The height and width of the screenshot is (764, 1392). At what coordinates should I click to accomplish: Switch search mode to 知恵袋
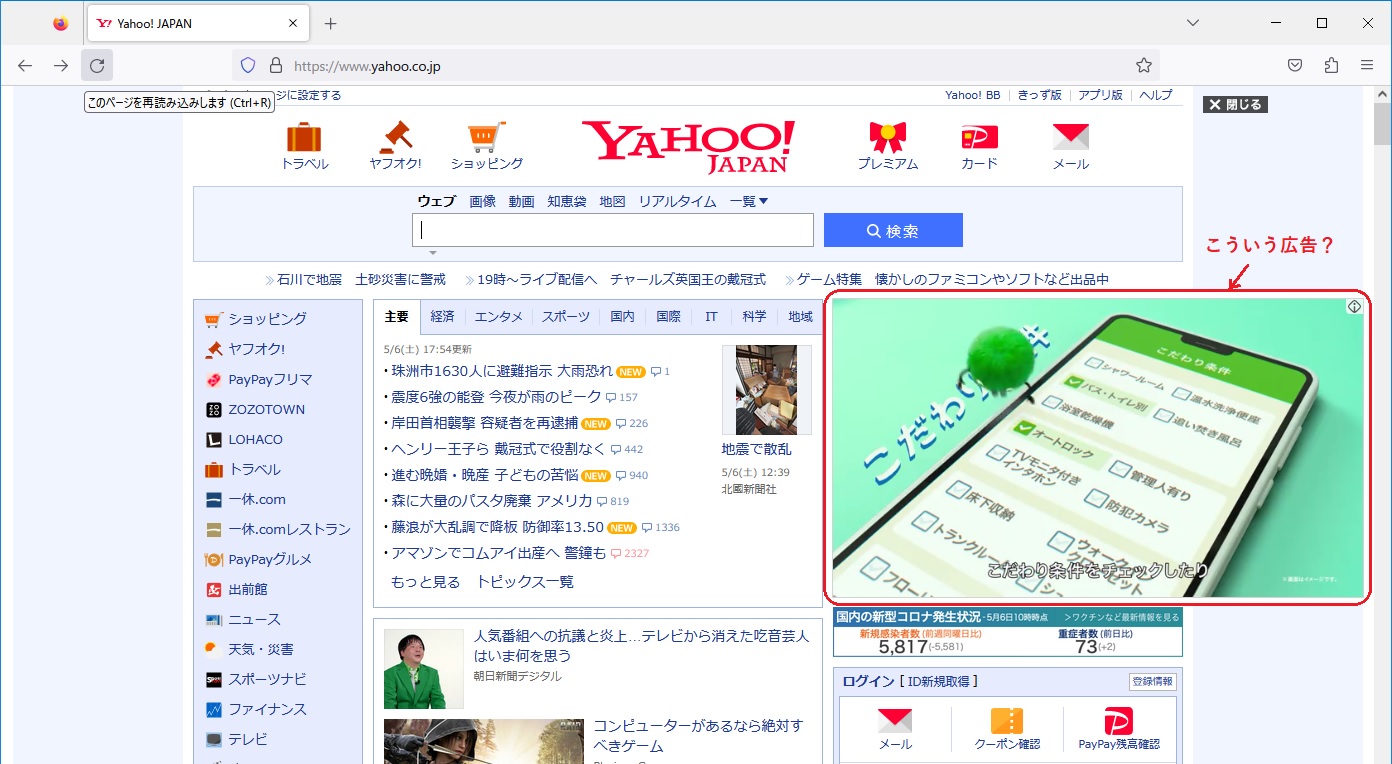(566, 201)
